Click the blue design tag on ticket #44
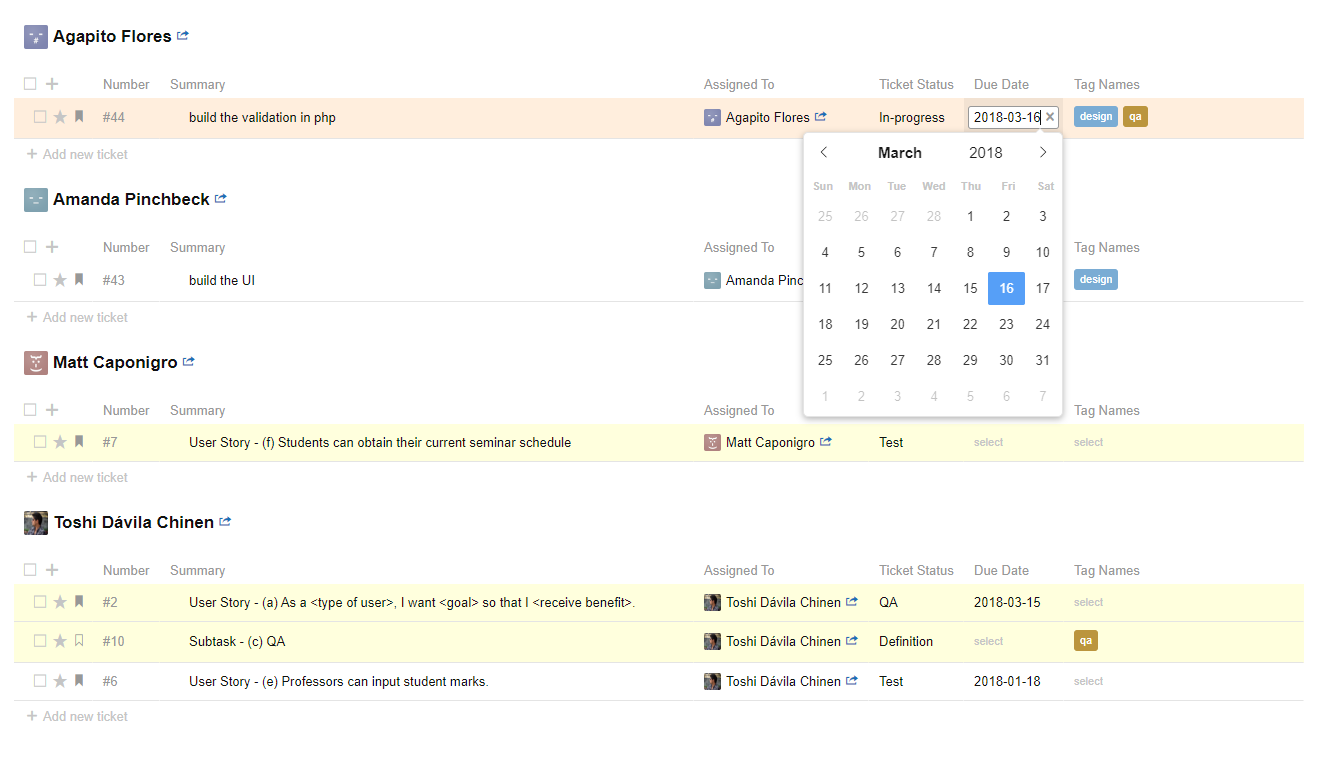The image size is (1320, 780). pyautogui.click(x=1096, y=117)
